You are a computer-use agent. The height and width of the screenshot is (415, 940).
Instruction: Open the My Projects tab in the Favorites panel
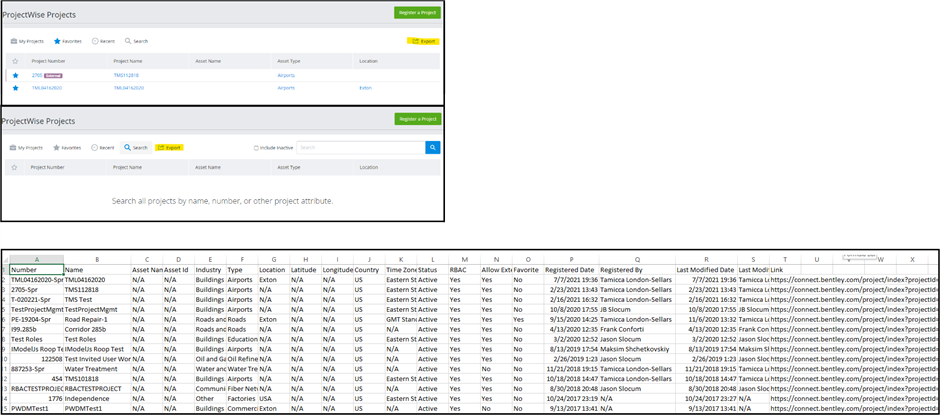[x=27, y=41]
